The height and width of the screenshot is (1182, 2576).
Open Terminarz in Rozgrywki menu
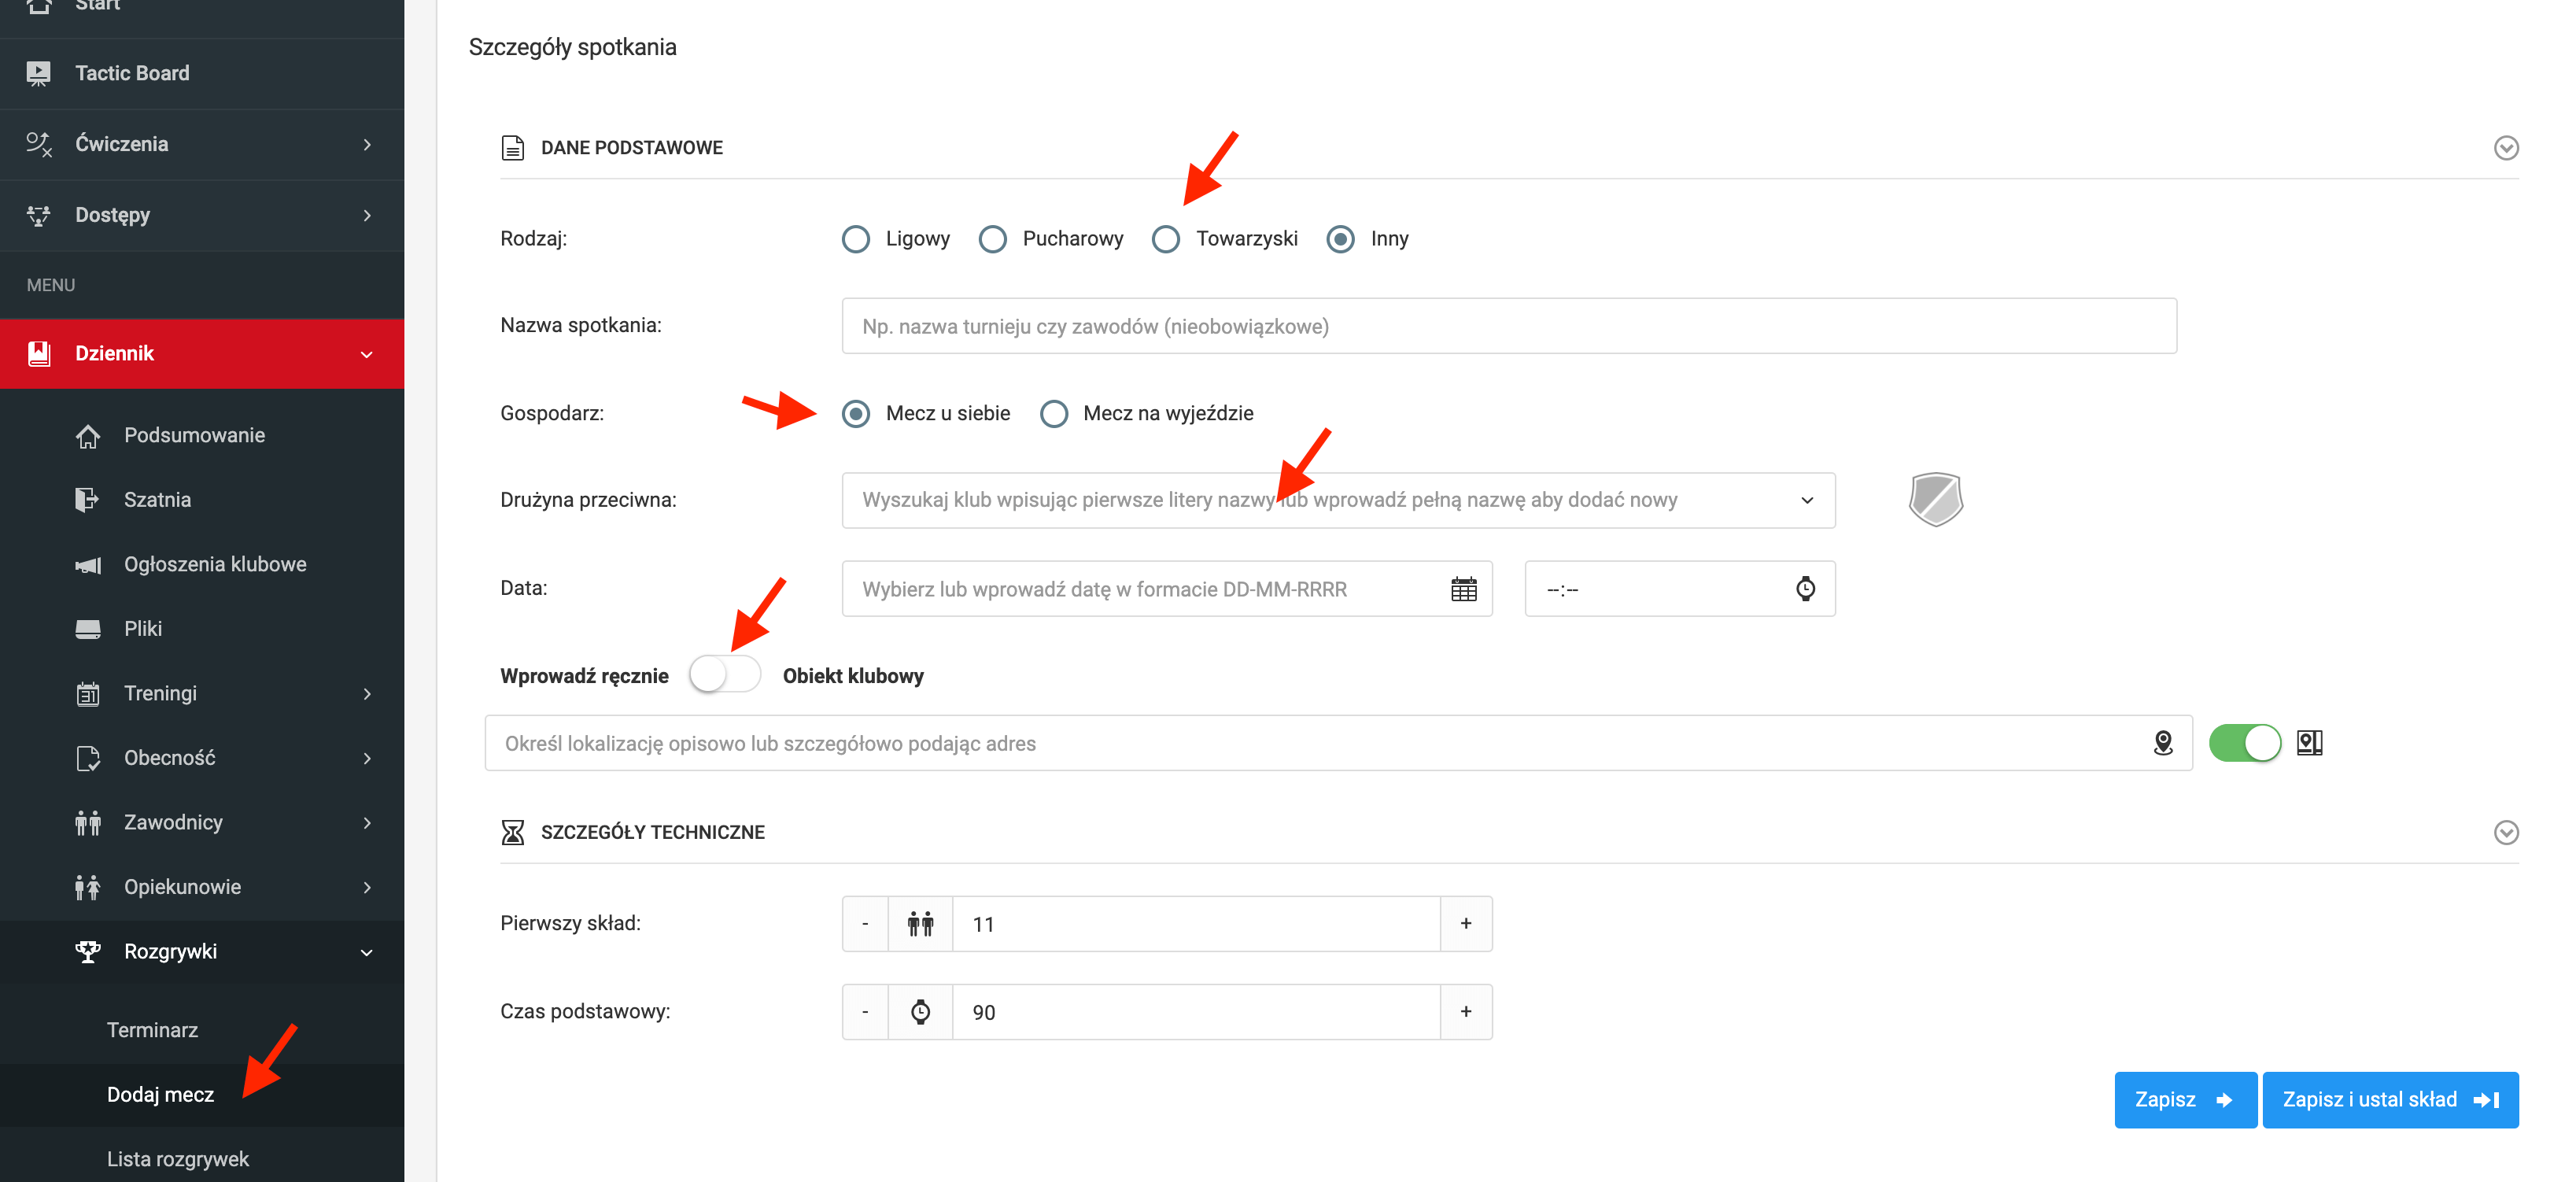point(152,1030)
